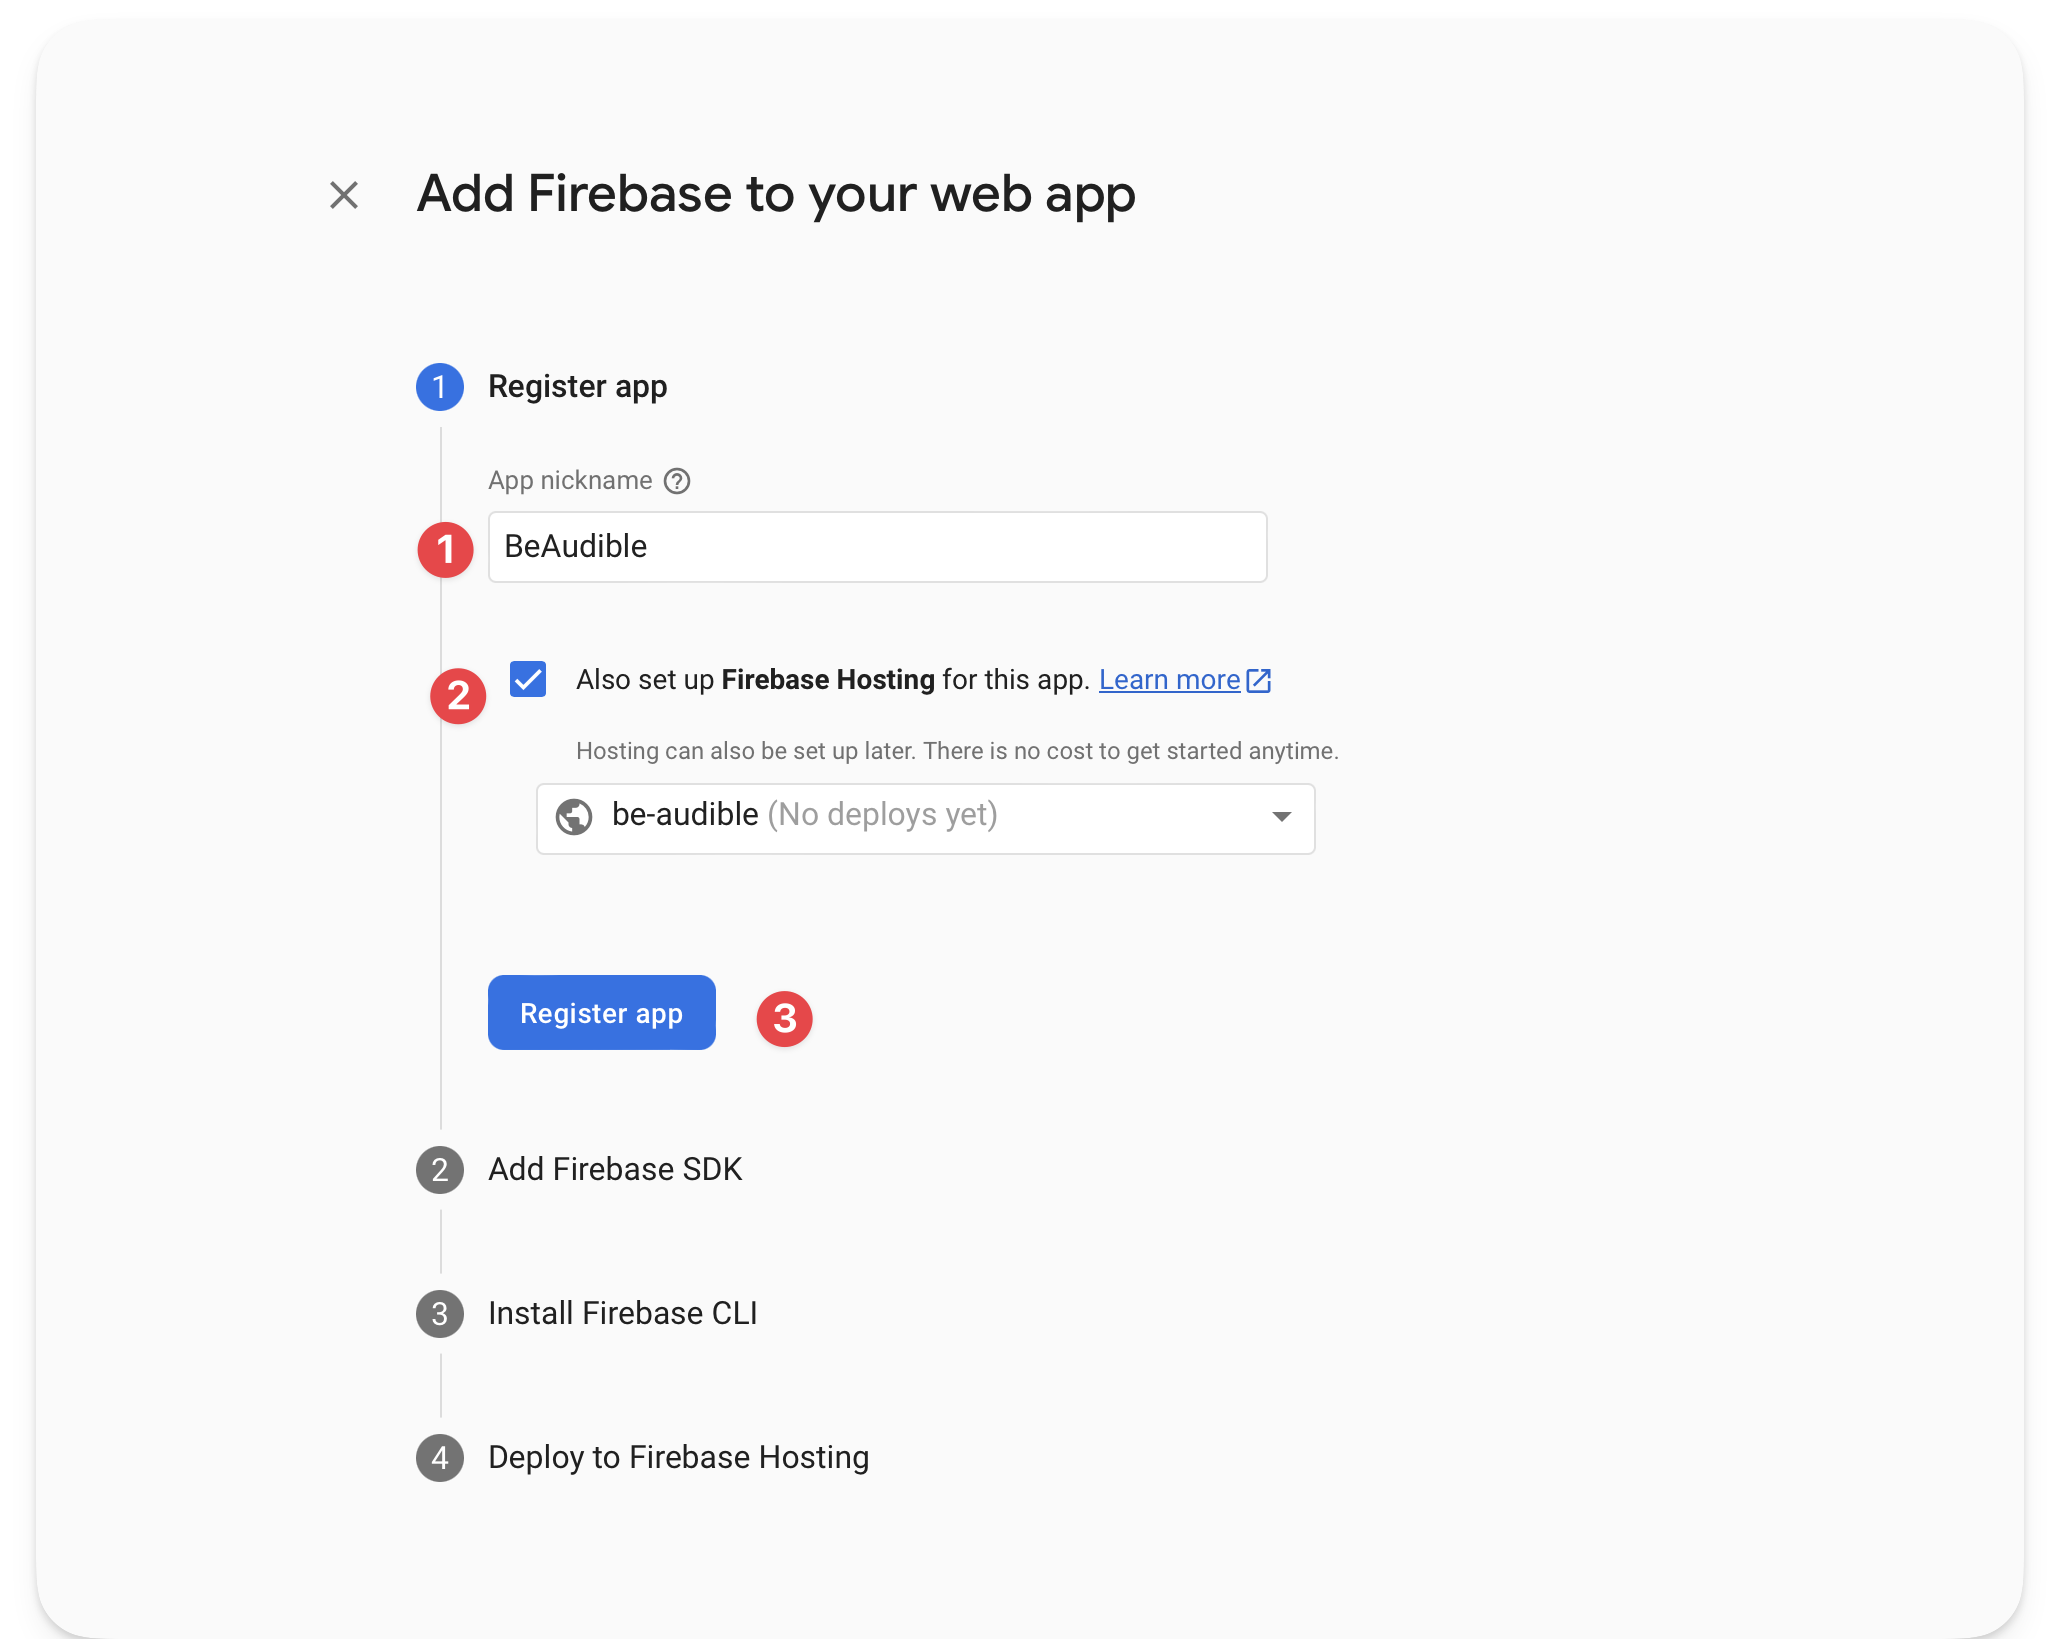Click the App nickname help icon
The image size is (2060, 1639).
[676, 481]
